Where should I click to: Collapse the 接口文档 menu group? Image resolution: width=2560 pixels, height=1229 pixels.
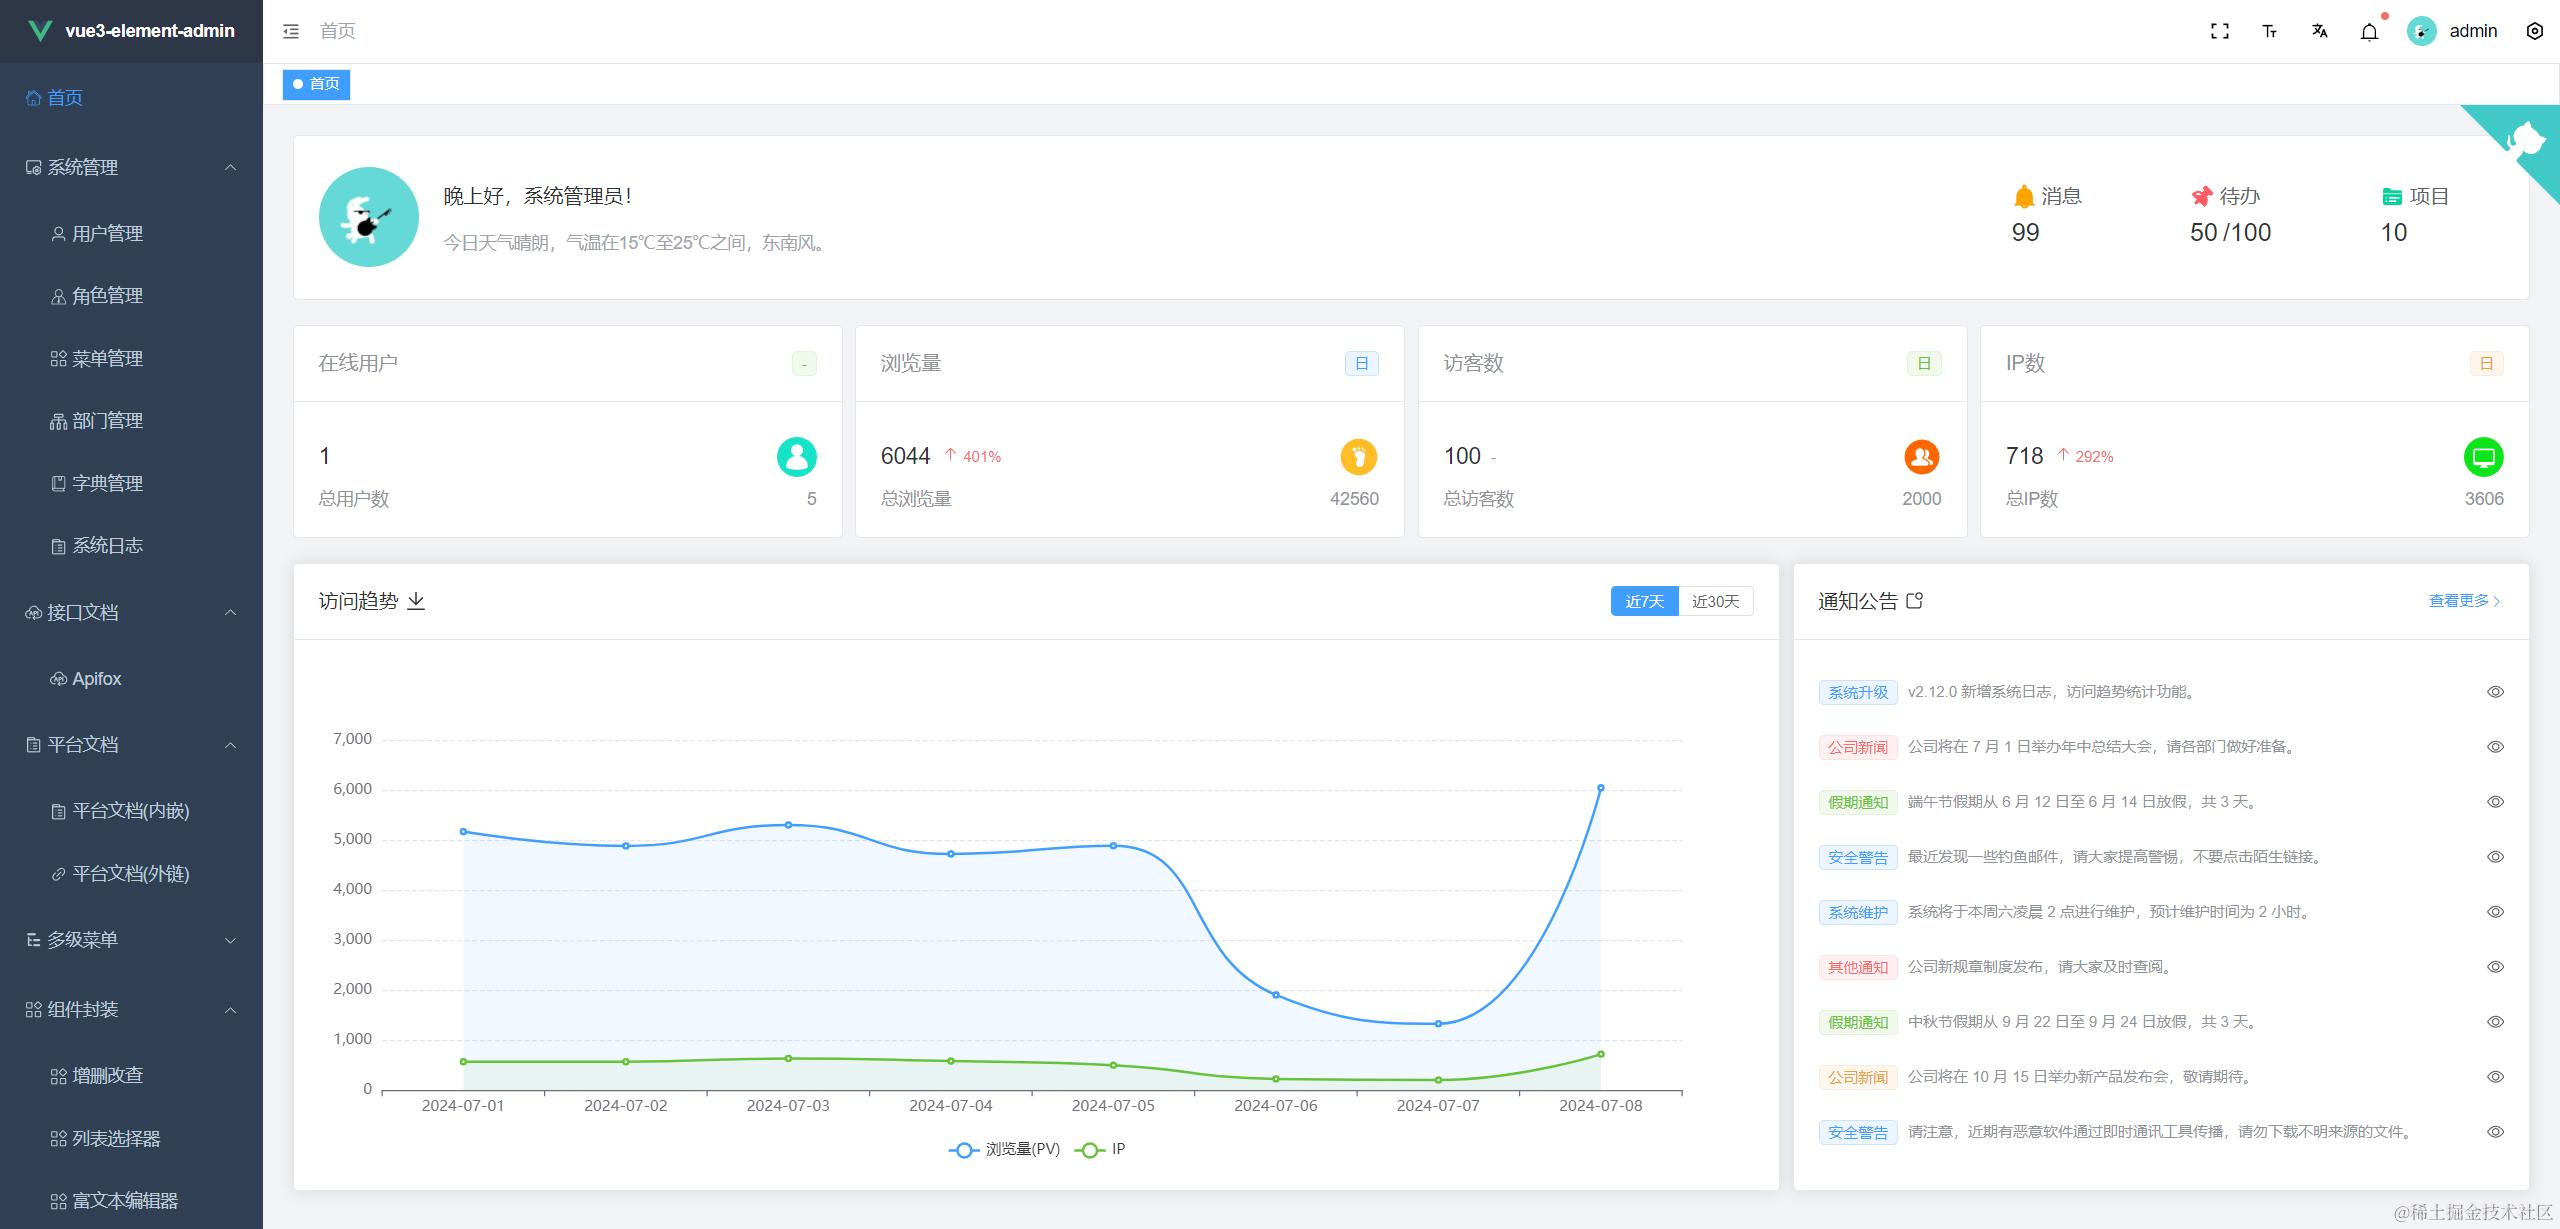[131, 613]
